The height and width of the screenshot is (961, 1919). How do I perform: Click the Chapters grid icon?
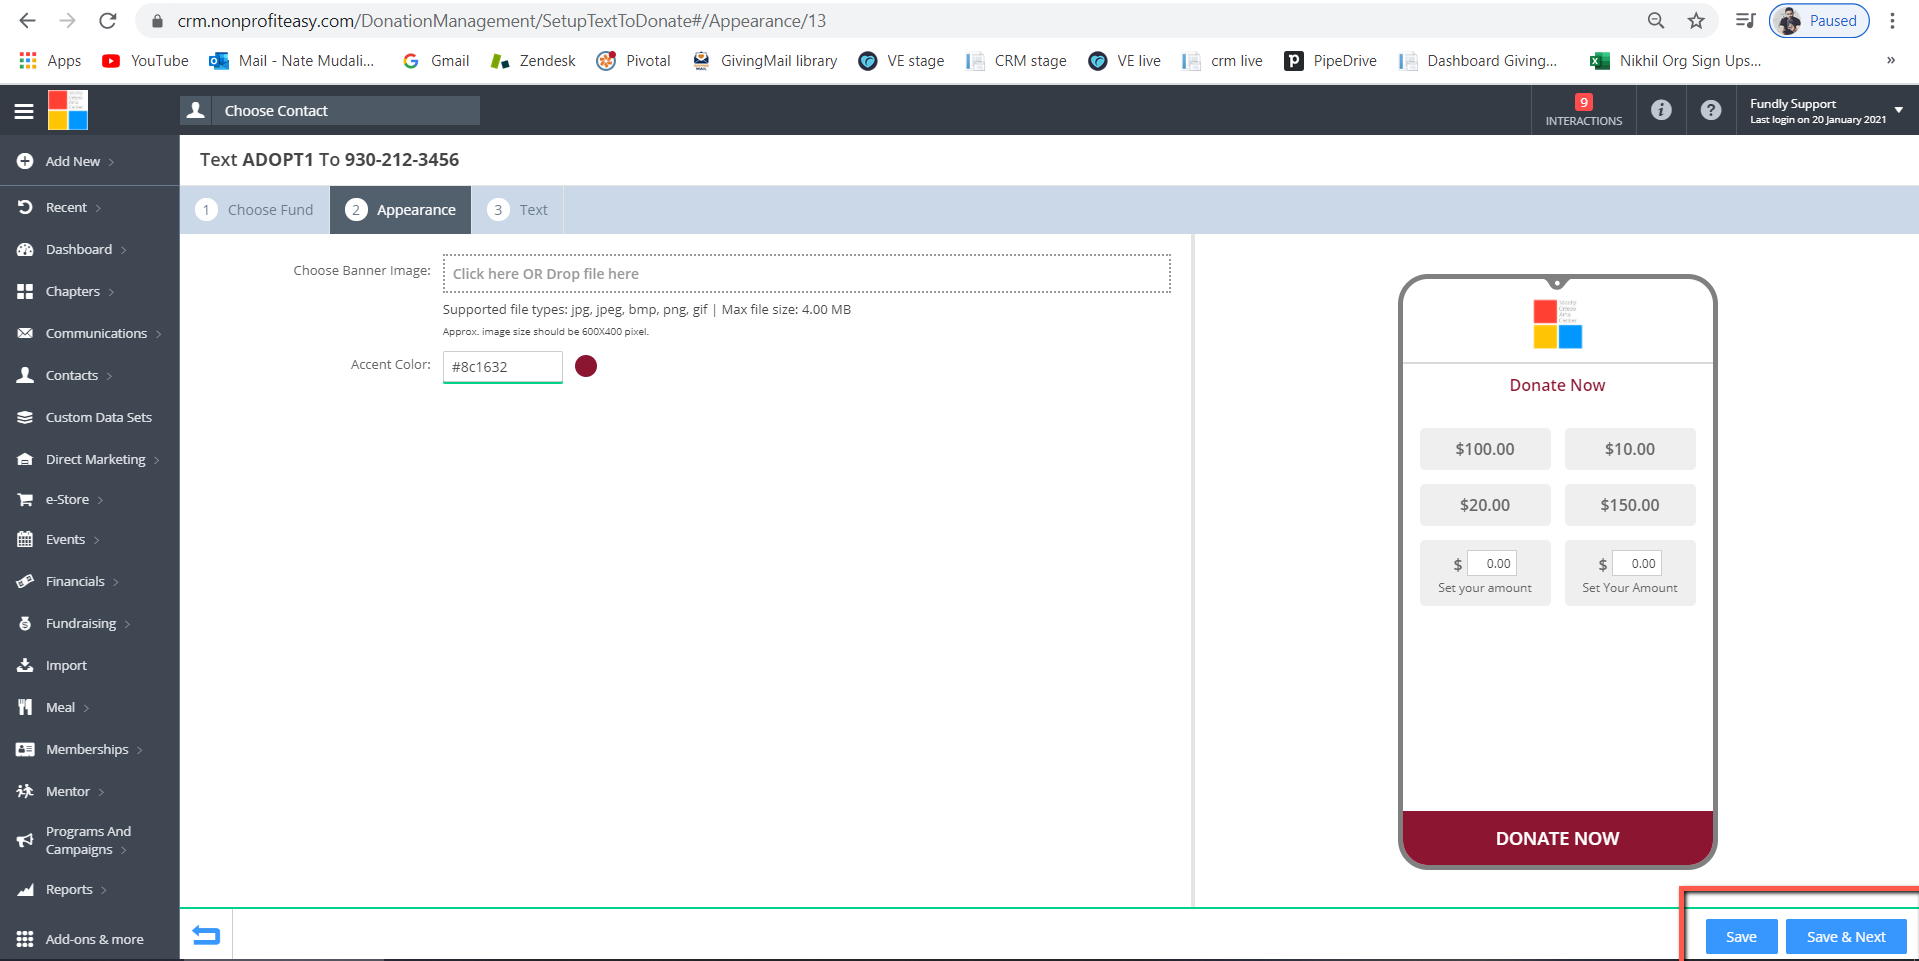[25, 291]
